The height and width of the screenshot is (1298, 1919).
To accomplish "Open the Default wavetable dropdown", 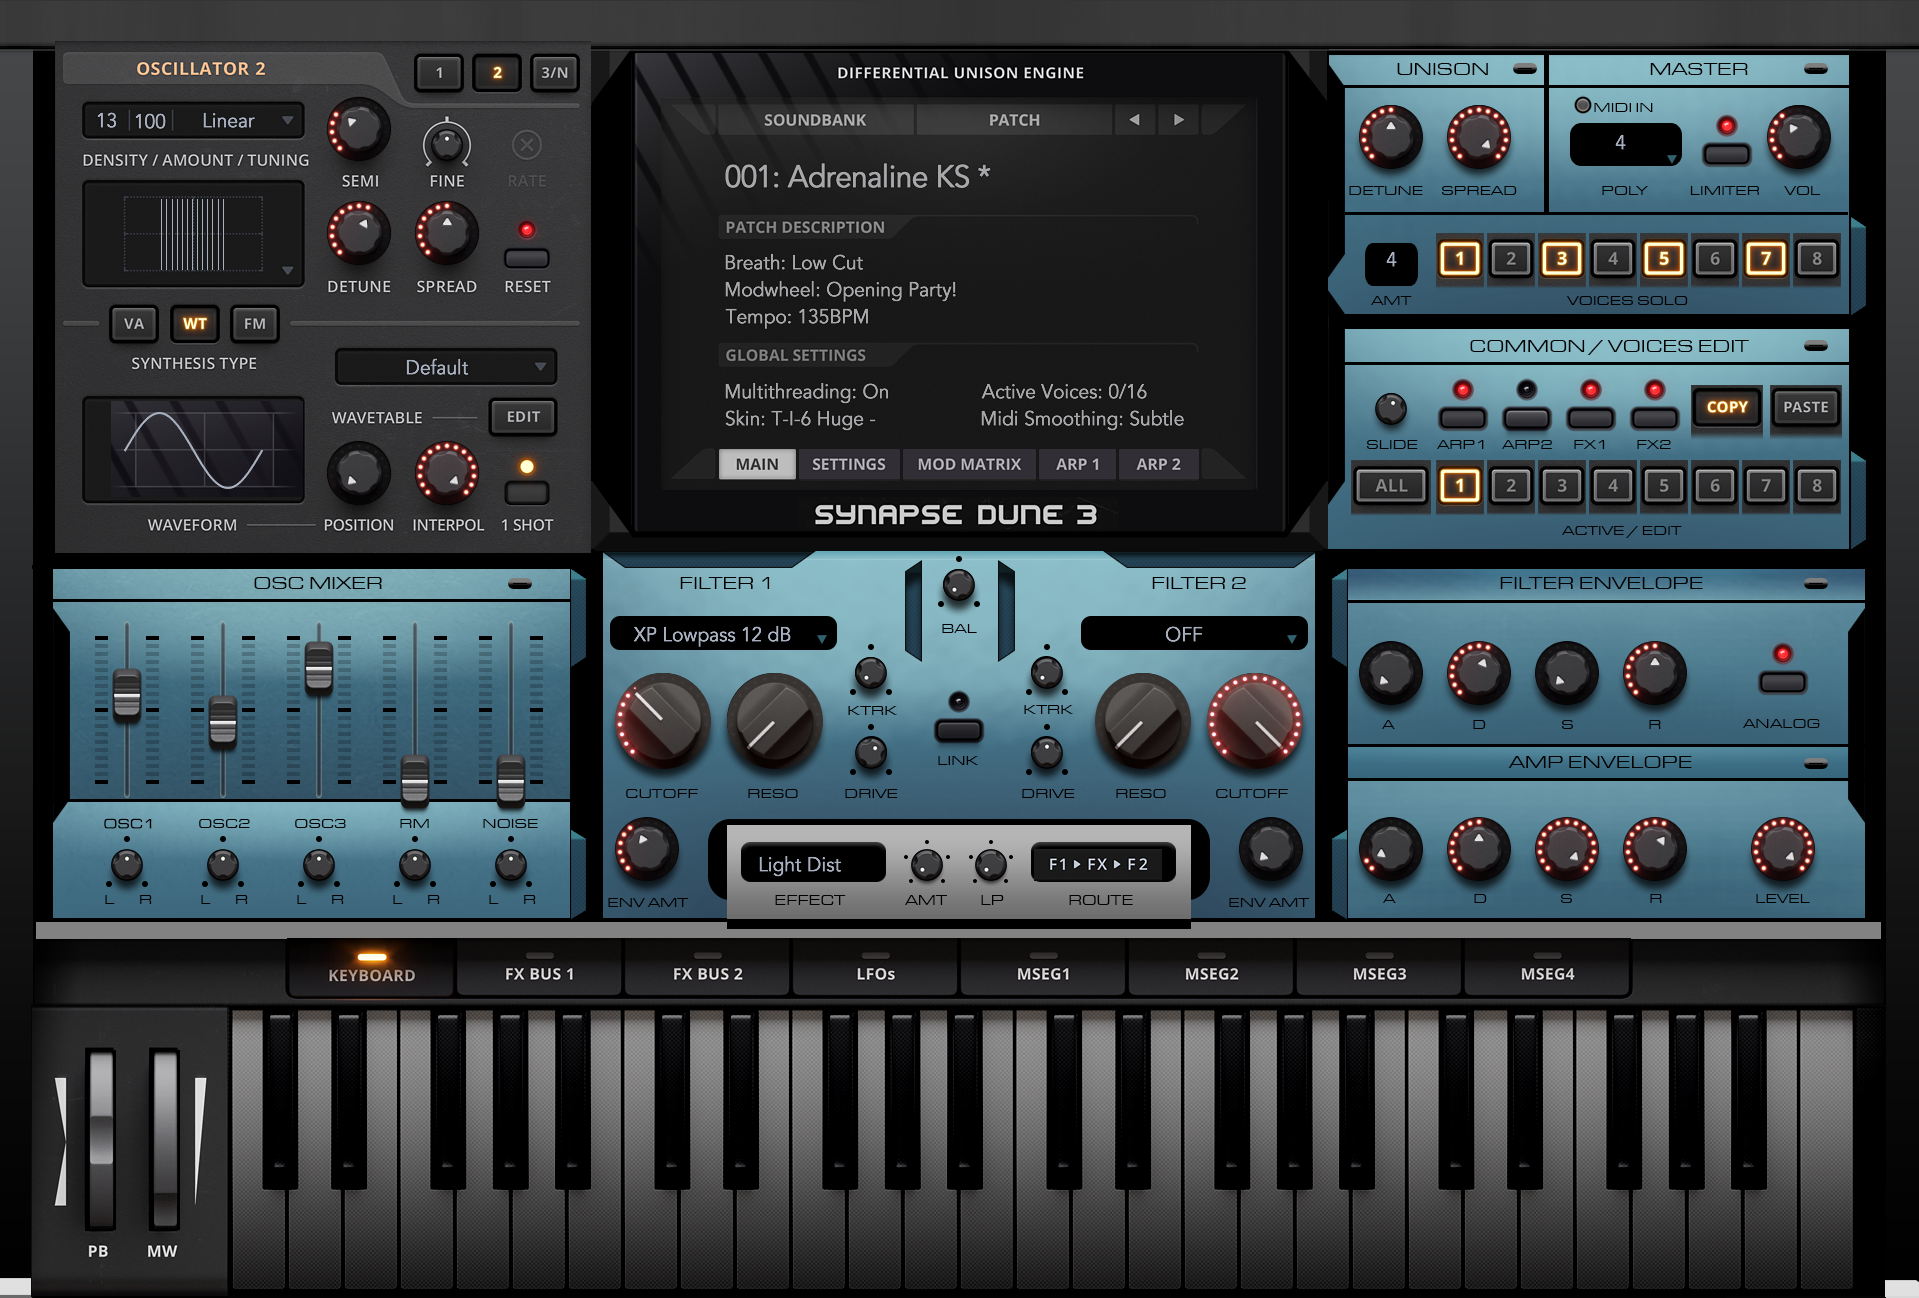I will (x=446, y=367).
